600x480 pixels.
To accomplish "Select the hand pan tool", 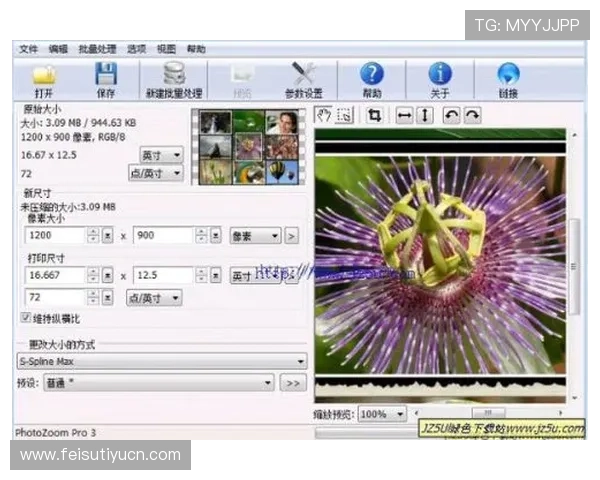I will coord(324,115).
